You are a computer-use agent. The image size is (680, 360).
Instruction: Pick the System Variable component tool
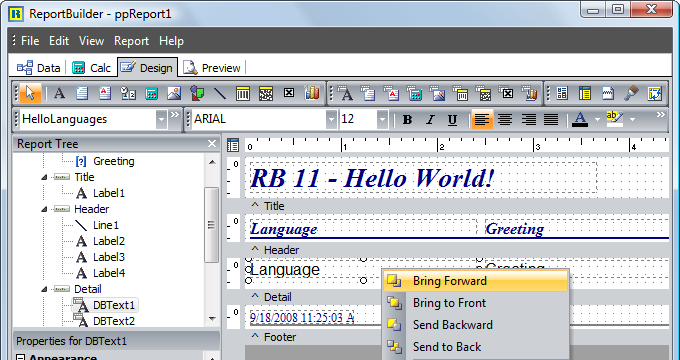128,93
